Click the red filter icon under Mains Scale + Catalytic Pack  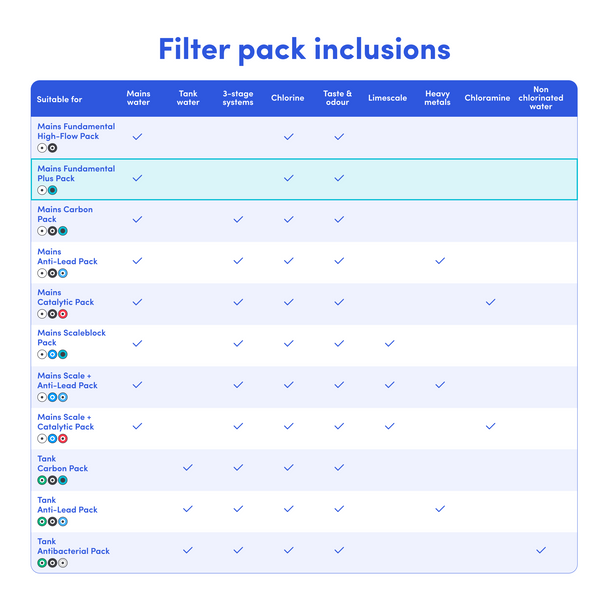pyautogui.click(x=63, y=439)
